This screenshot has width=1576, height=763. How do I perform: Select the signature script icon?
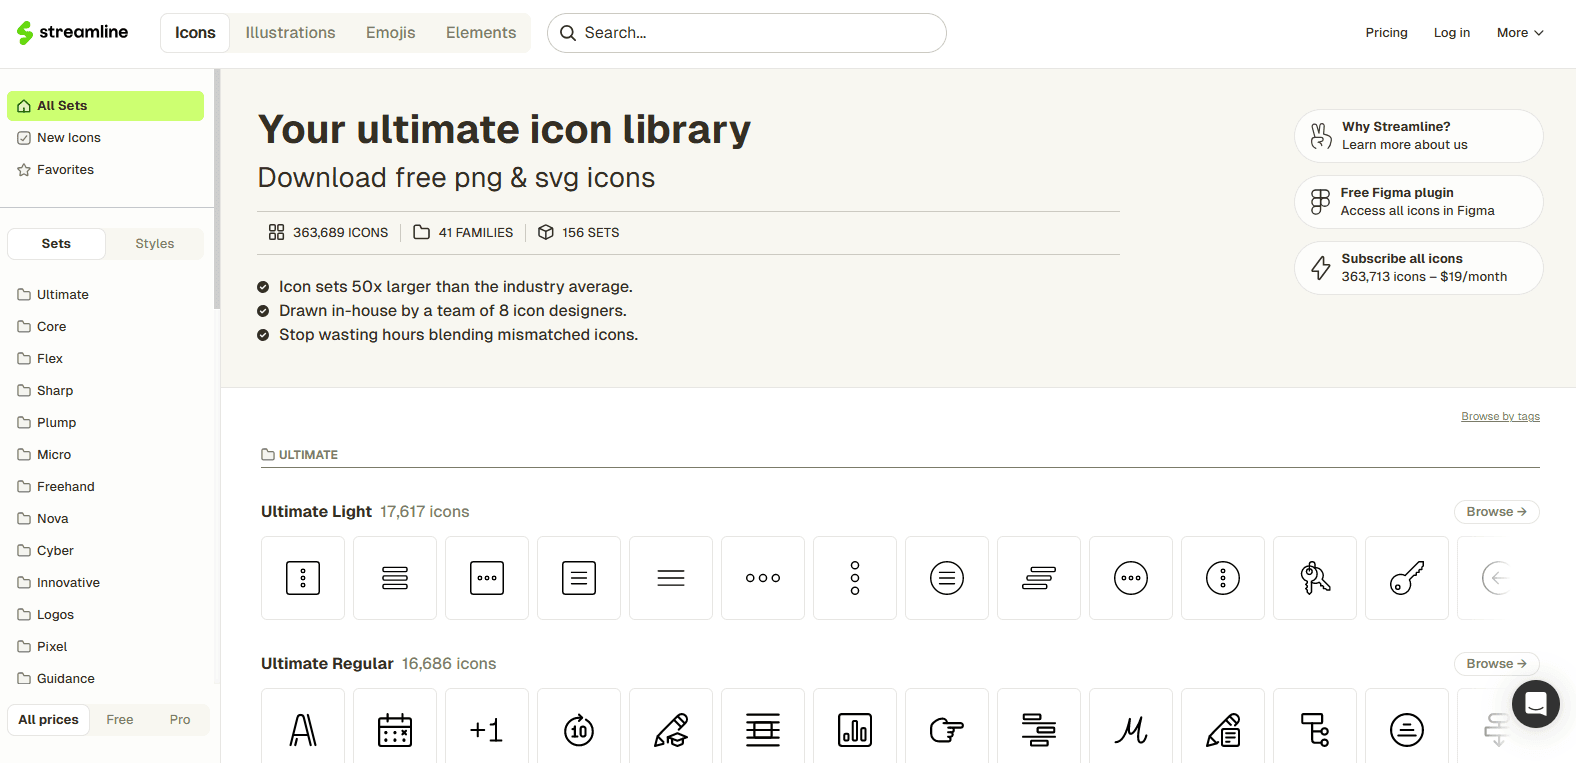point(1131,730)
